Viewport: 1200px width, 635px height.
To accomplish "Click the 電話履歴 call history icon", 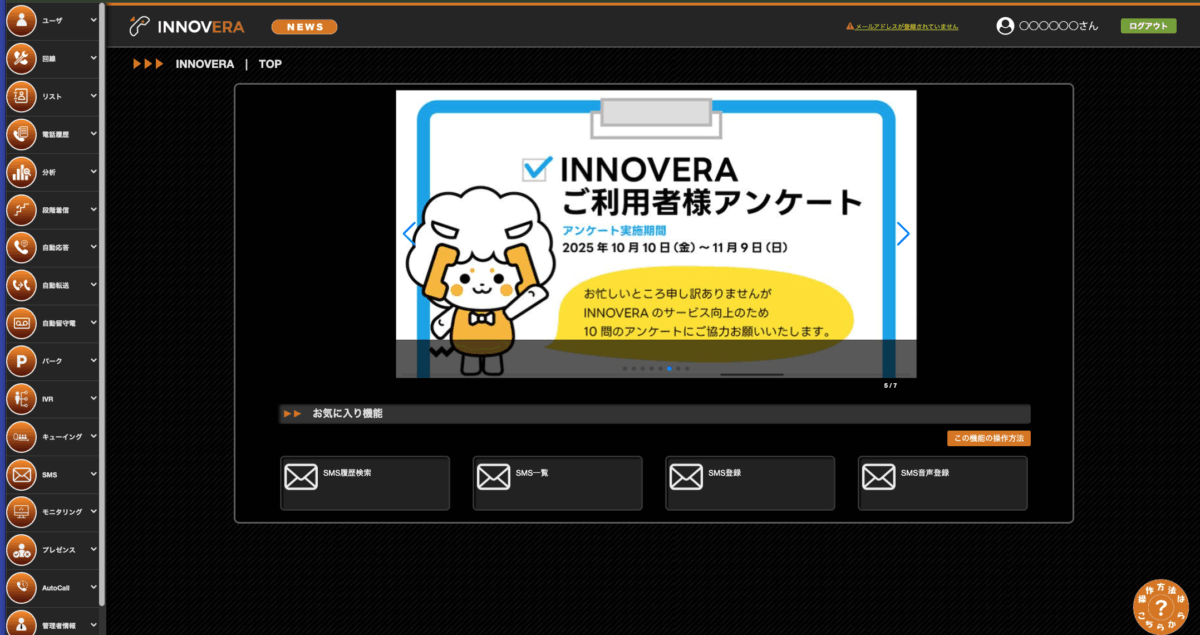I will coord(21,134).
